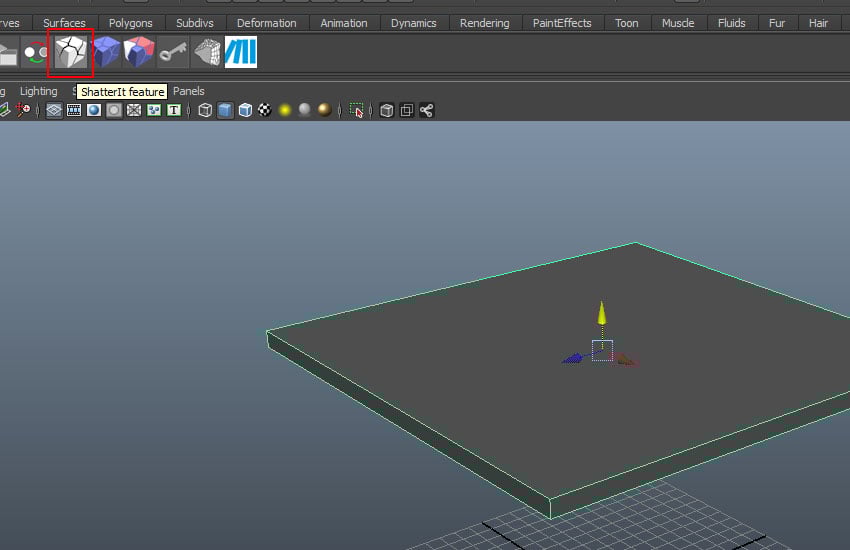
Task: Click the isolate select icon in panel toolbar
Action: (x=357, y=110)
